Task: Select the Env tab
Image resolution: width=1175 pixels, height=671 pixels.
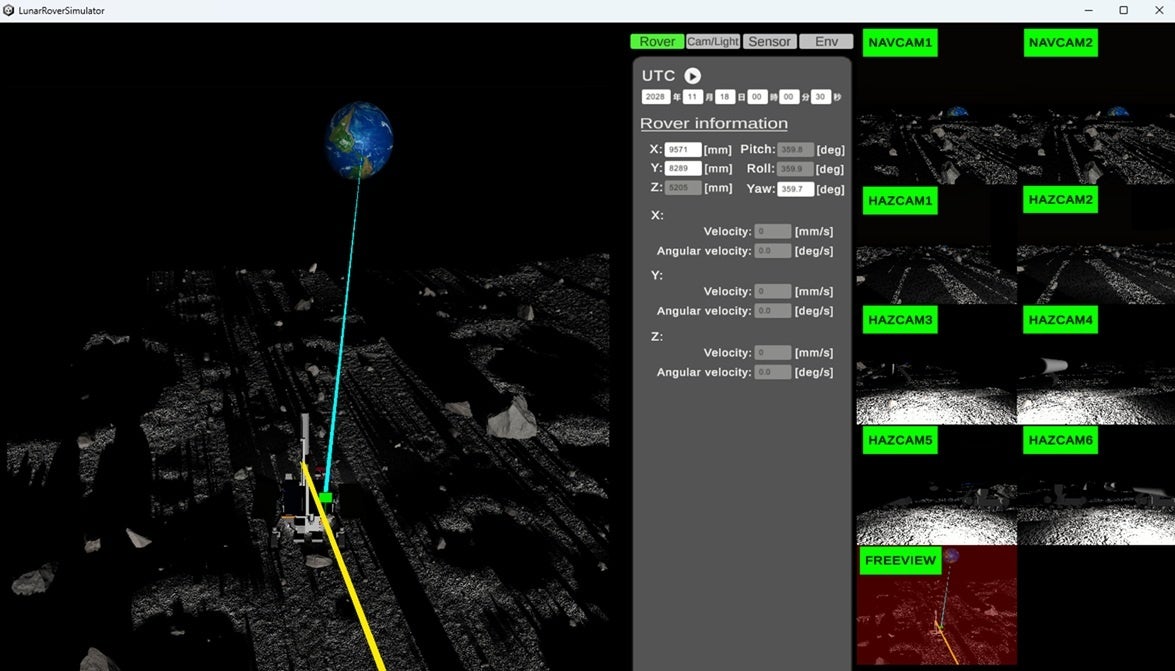Action: tap(826, 42)
